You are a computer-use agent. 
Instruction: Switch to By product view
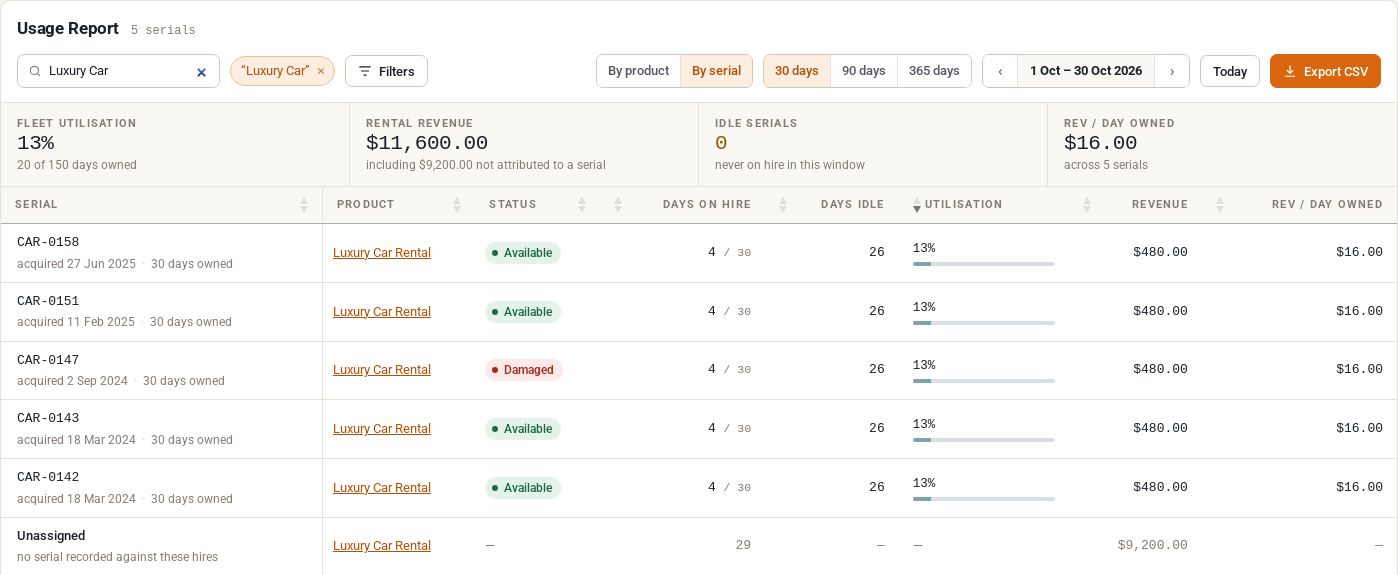coord(638,71)
